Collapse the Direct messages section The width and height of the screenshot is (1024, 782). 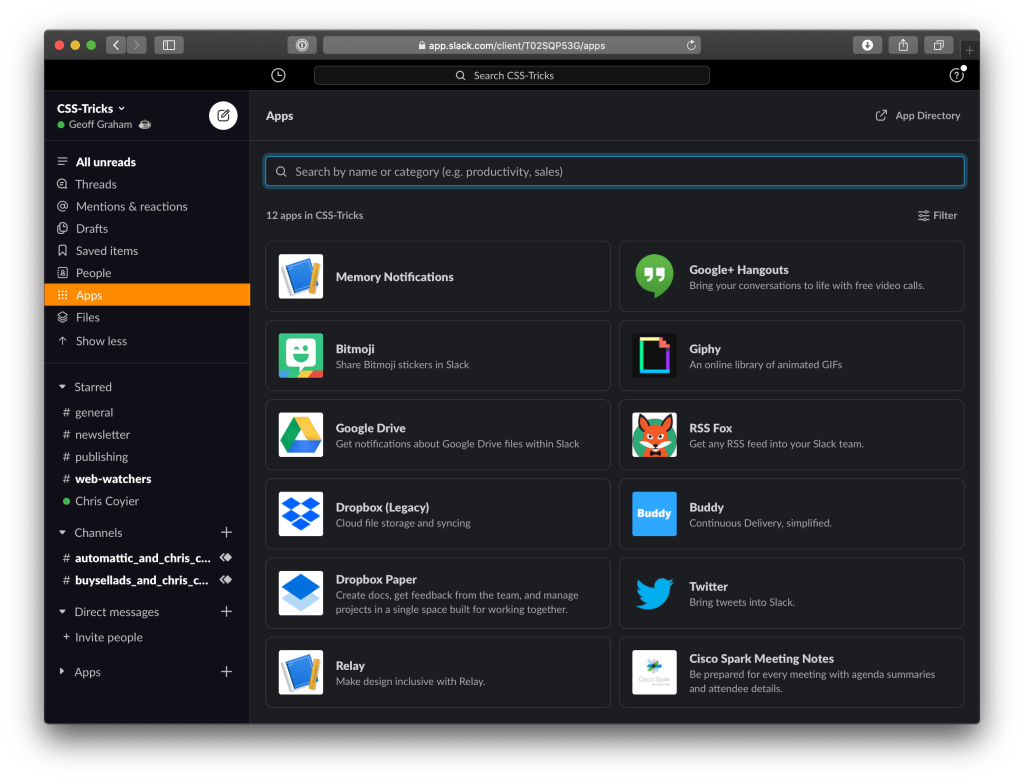click(x=63, y=611)
